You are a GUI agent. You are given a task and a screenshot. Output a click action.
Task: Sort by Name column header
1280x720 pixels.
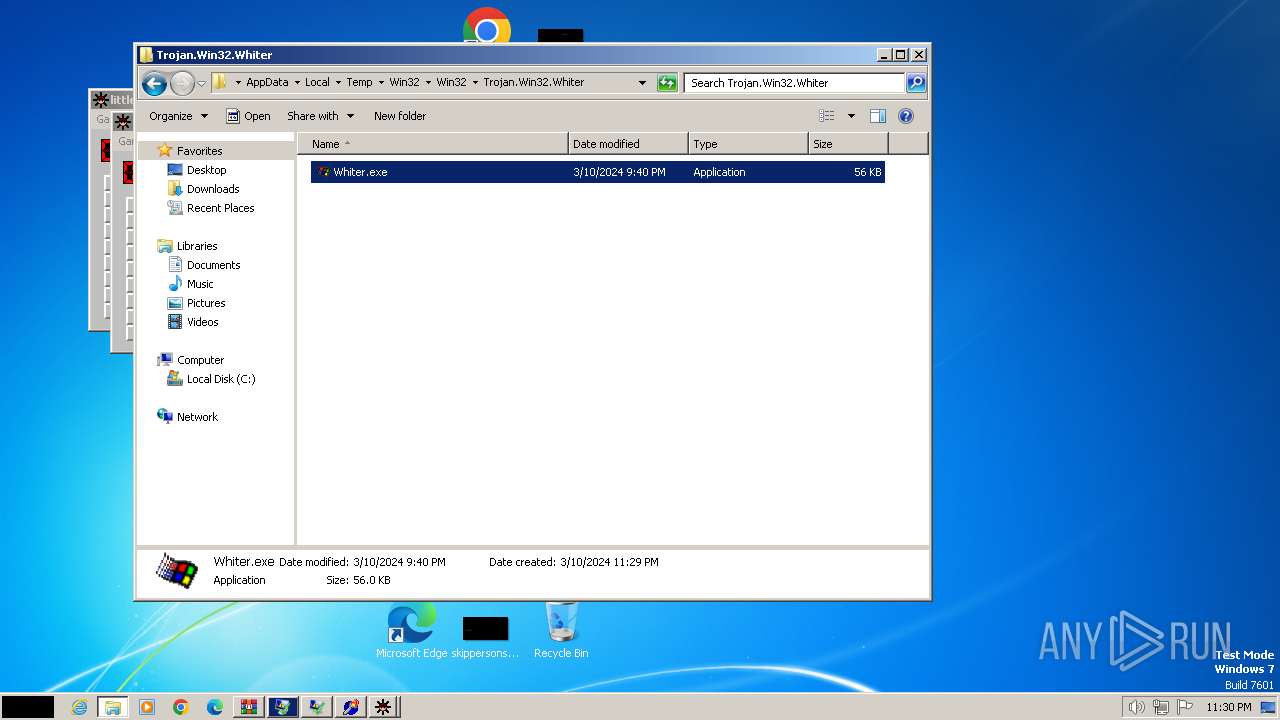[x=432, y=144]
